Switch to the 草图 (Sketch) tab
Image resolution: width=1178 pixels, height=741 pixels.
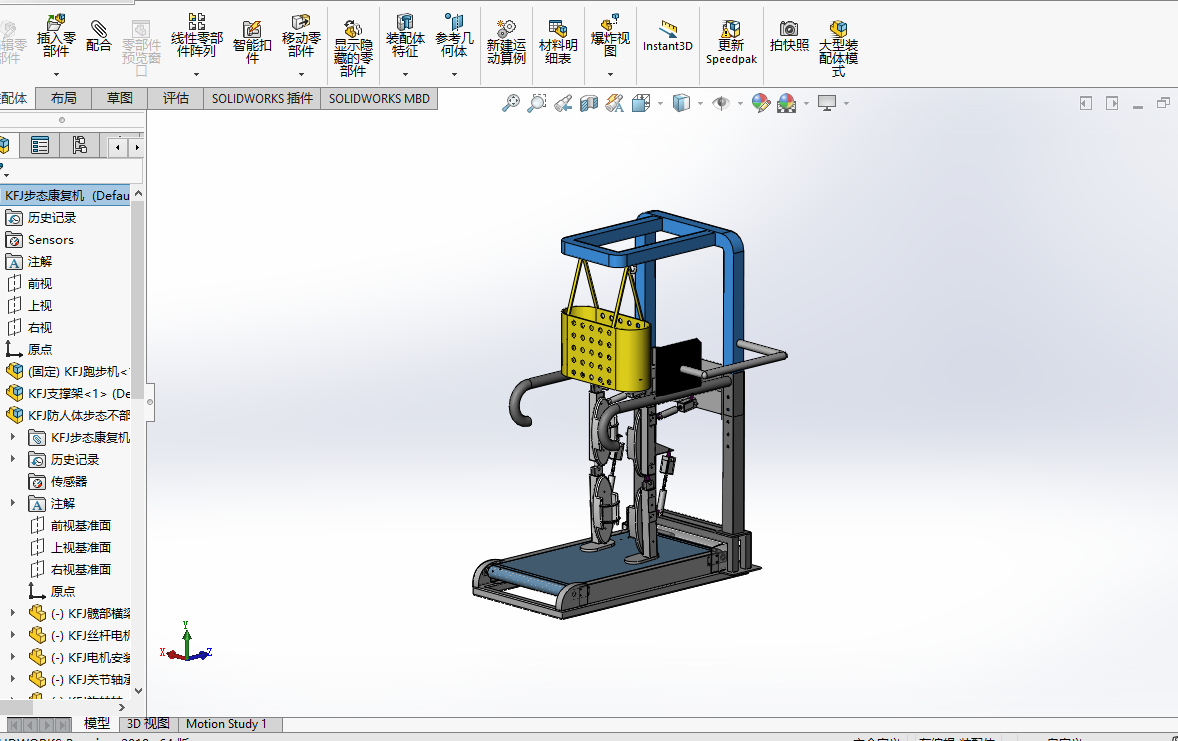(119, 98)
